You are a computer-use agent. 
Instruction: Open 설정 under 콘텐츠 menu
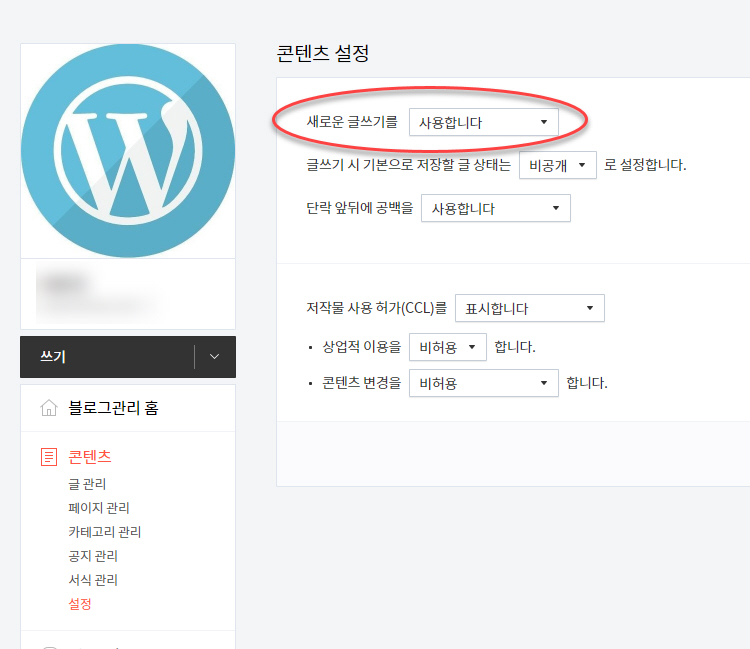(80, 604)
